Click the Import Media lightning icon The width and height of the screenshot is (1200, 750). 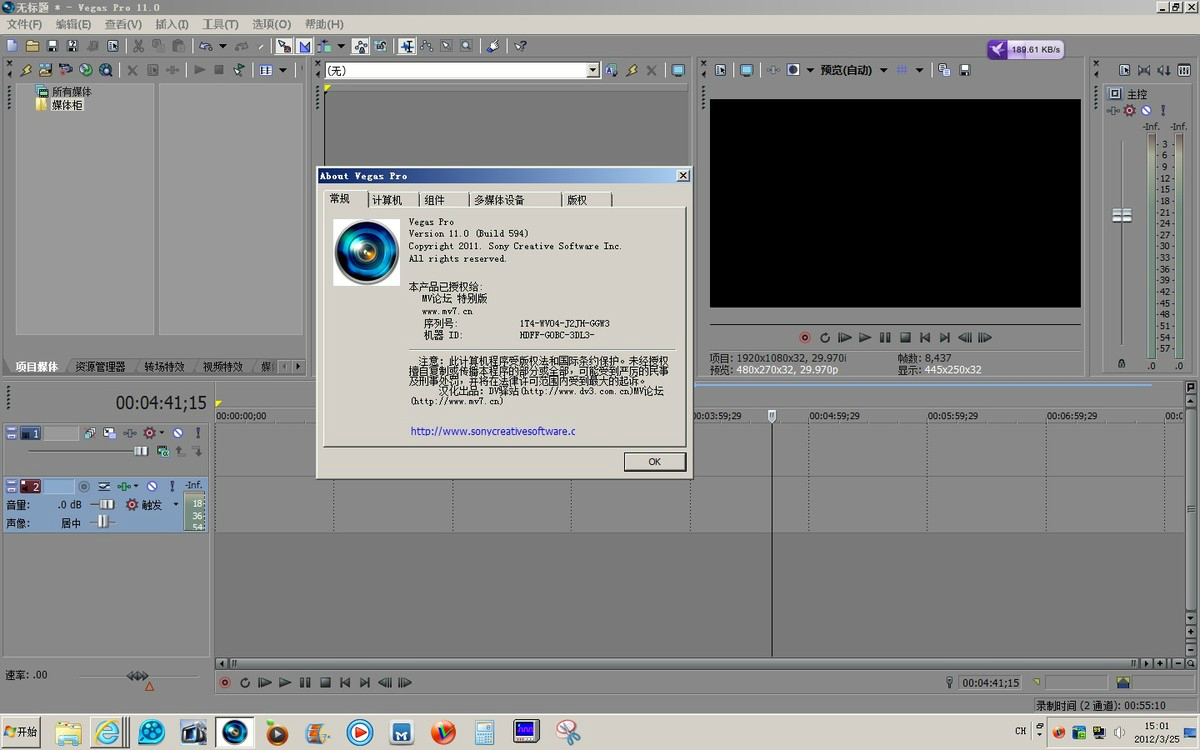click(x=27, y=70)
